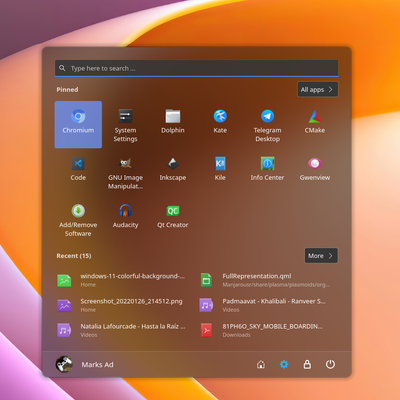Image resolution: width=400 pixels, height=400 pixels.
Task: Open Telegram Desktop
Action: click(267, 124)
